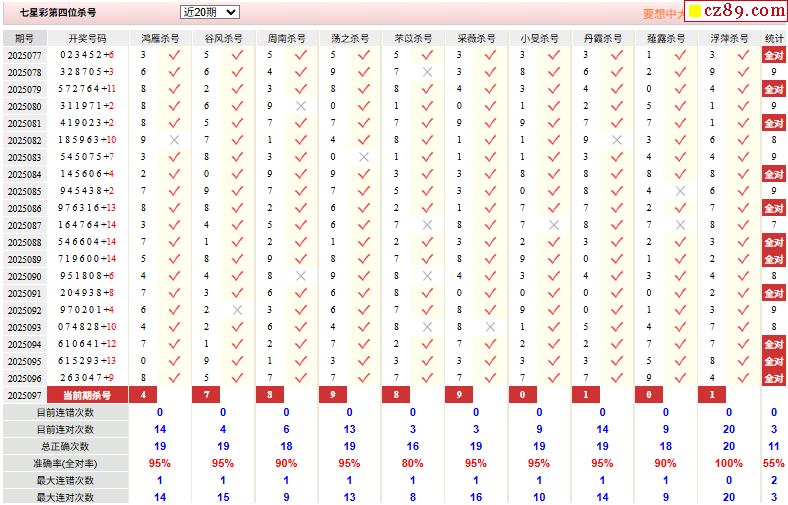The image size is (788, 505).
Task: Click the 七星彩第四位杀号 title
Action: pos(58,13)
